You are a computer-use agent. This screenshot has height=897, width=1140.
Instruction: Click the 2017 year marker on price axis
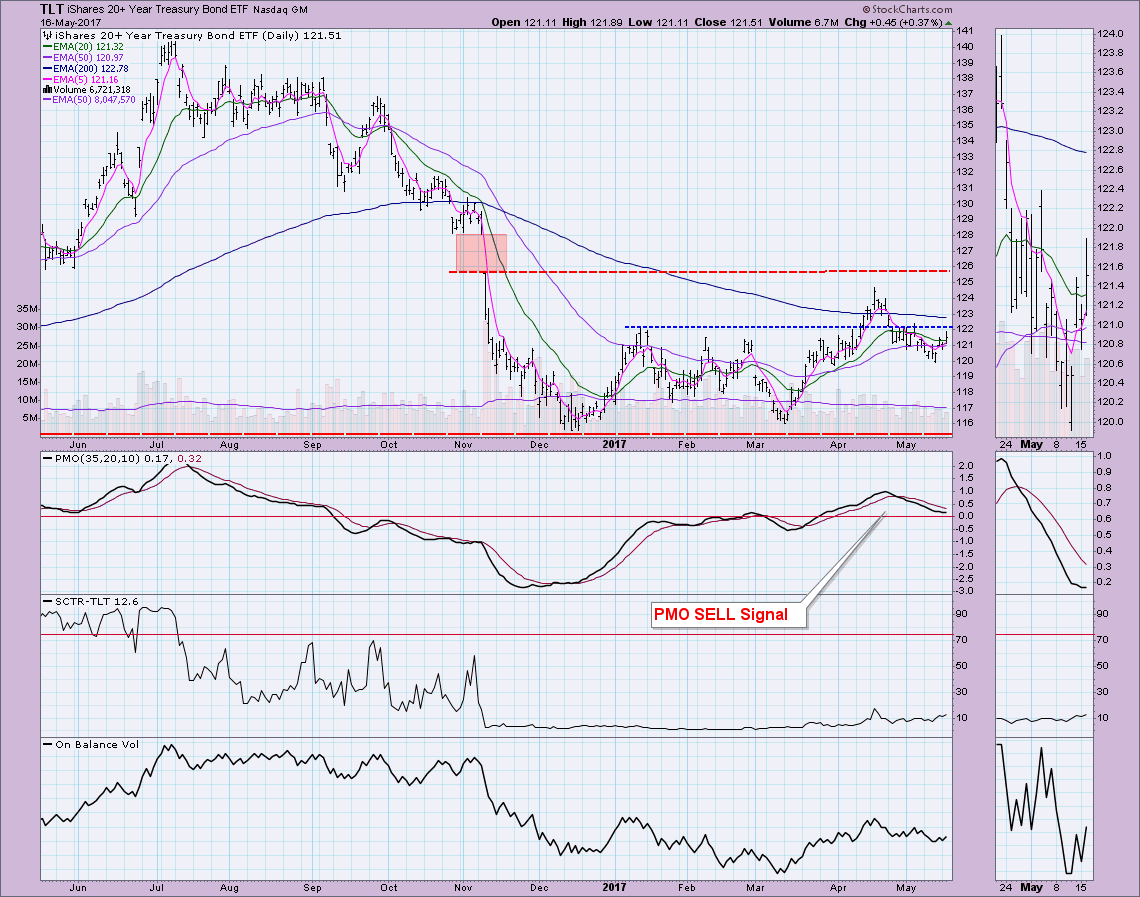click(616, 442)
